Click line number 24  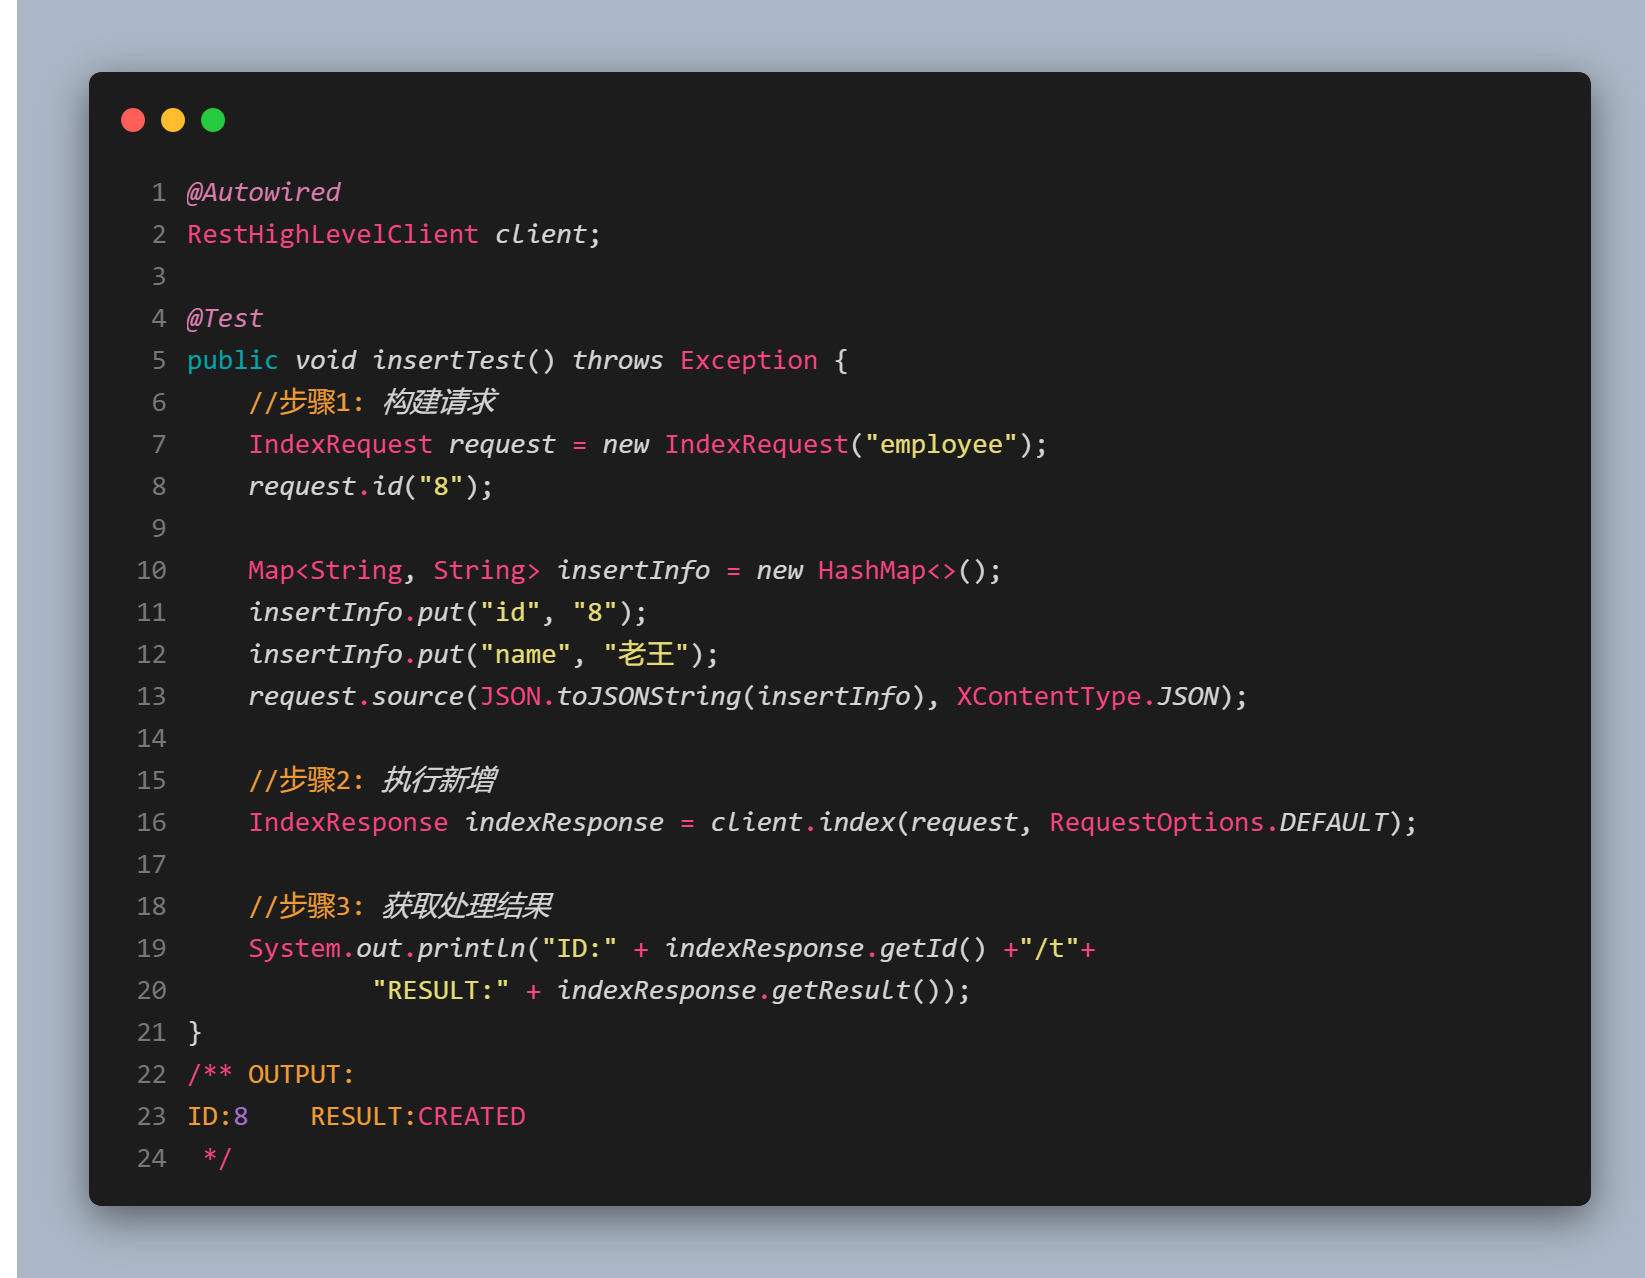151,1158
